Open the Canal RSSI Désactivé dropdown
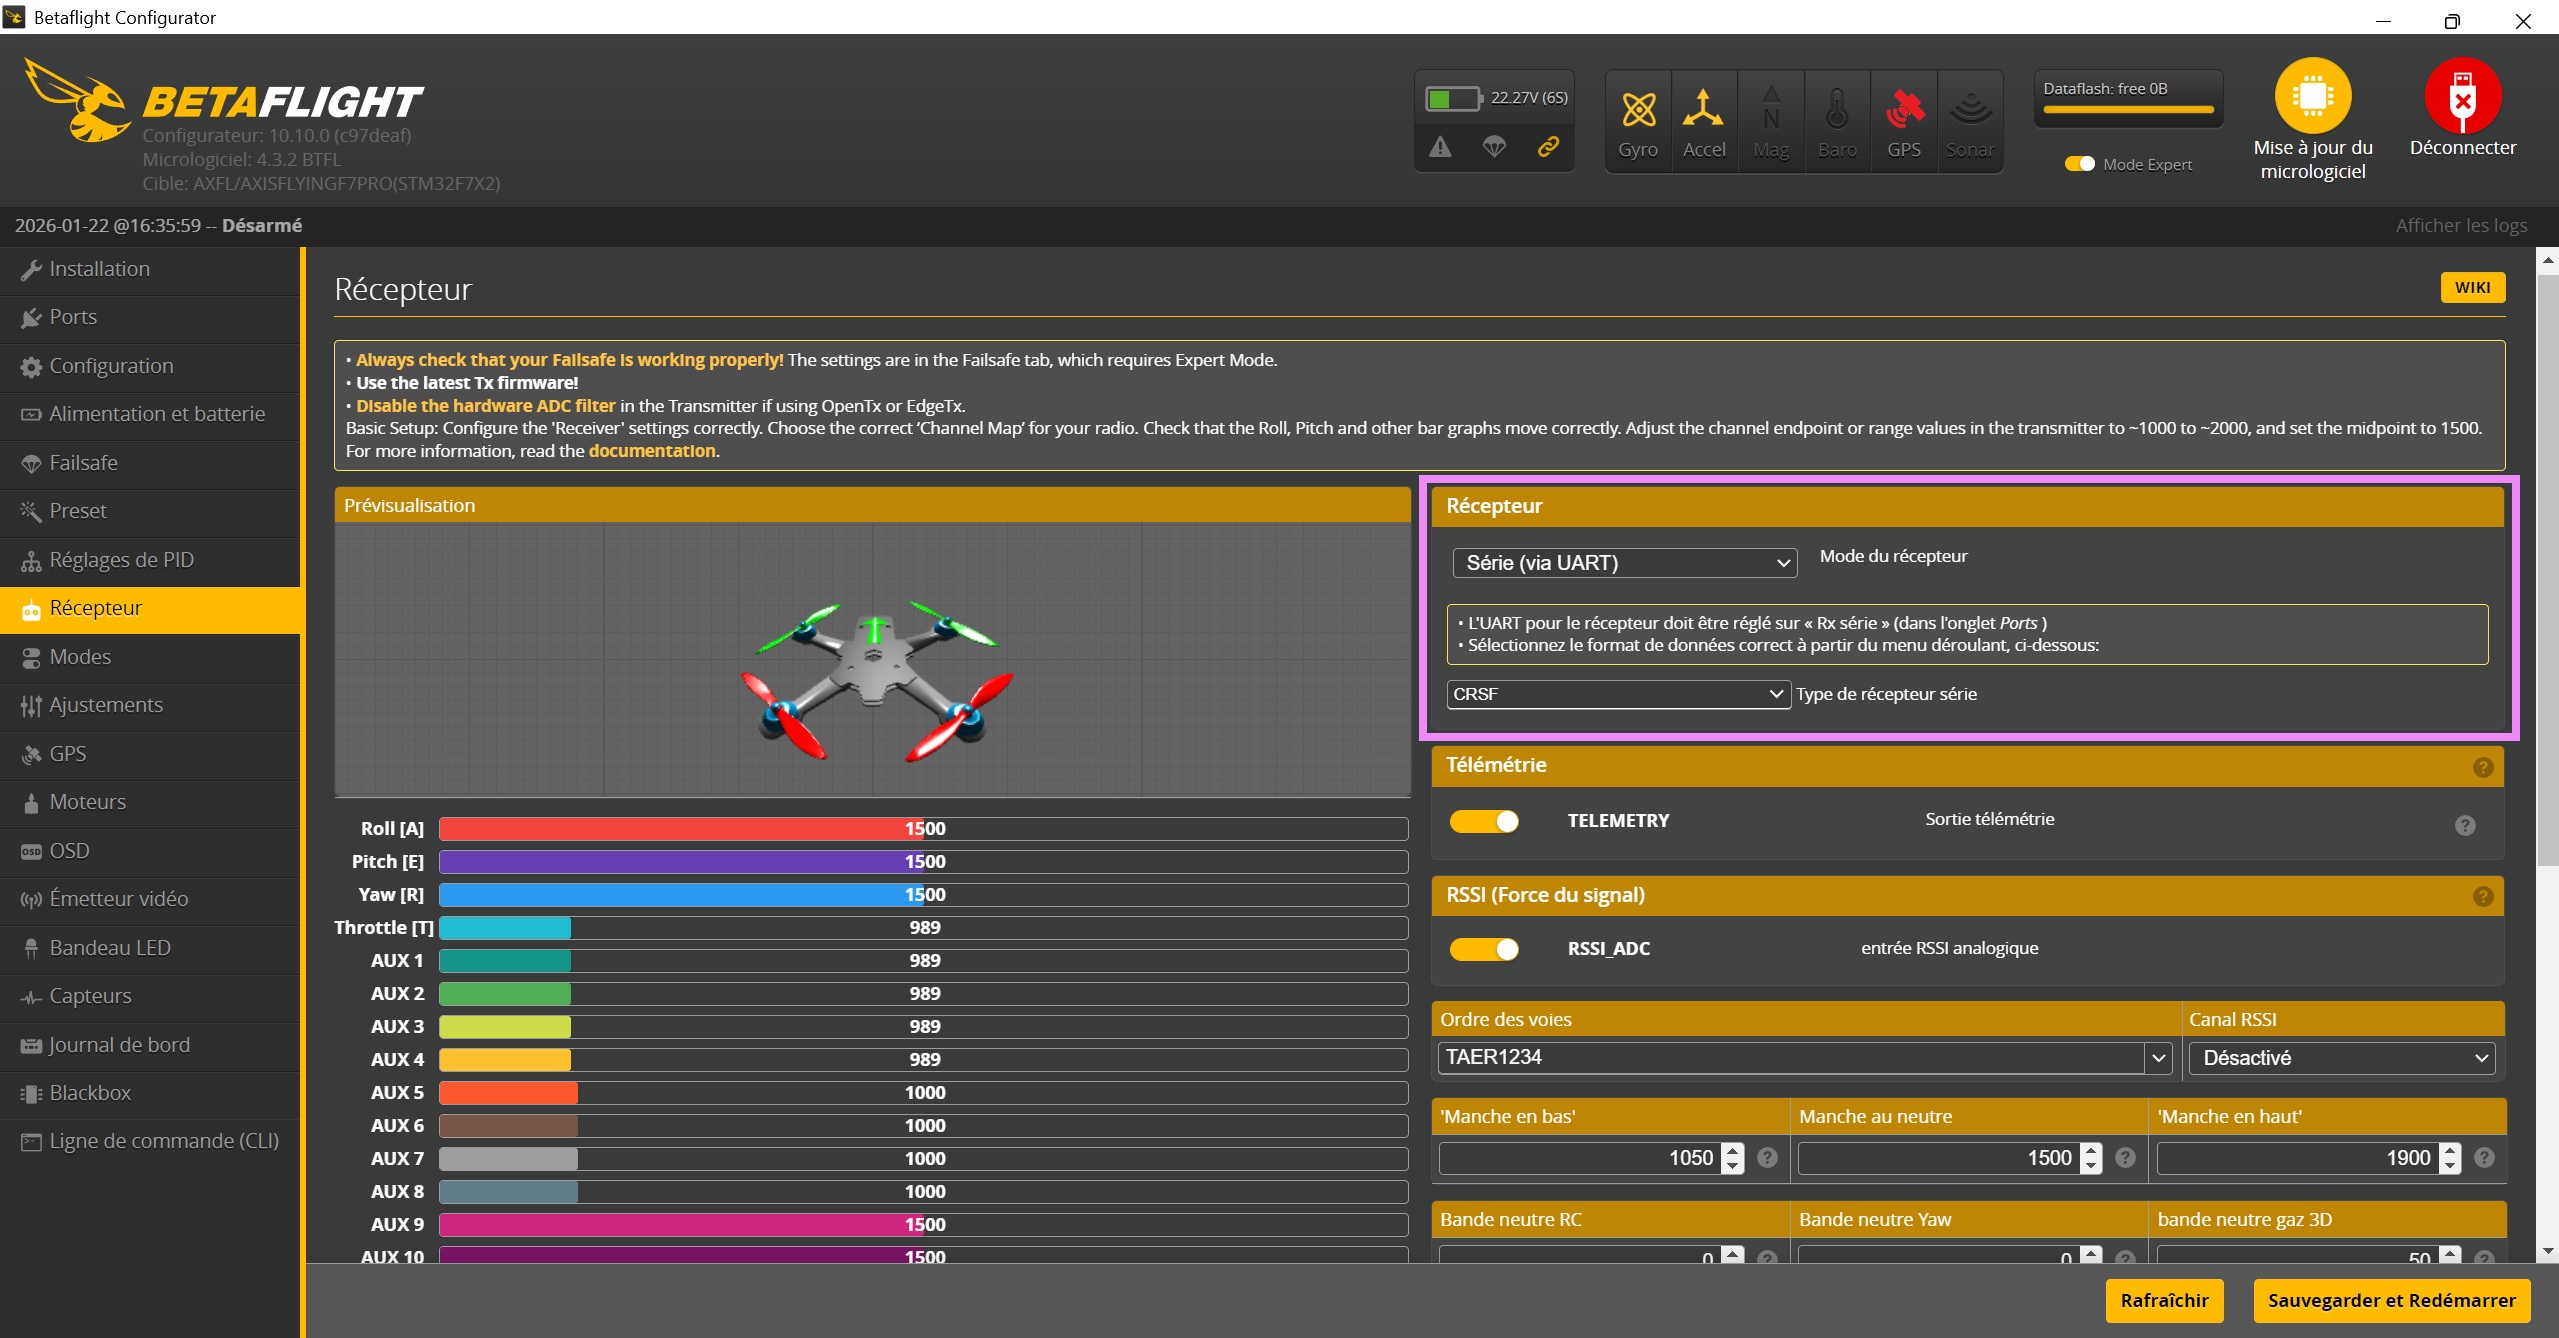The width and height of the screenshot is (2559, 1338). [2341, 1058]
